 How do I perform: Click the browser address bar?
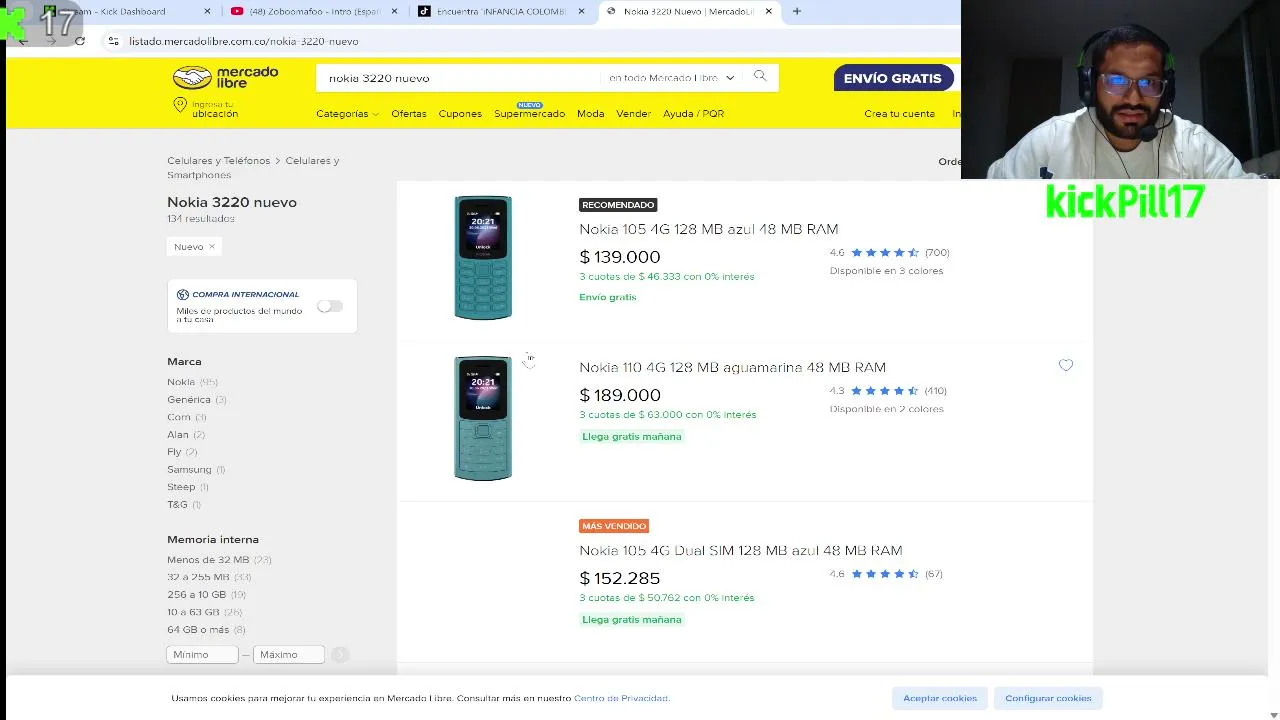pos(530,41)
